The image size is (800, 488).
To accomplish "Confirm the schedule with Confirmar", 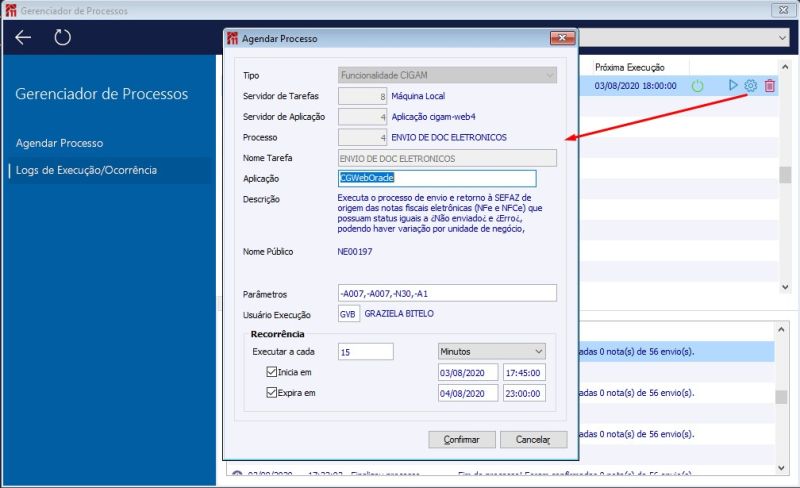I will click(x=462, y=440).
